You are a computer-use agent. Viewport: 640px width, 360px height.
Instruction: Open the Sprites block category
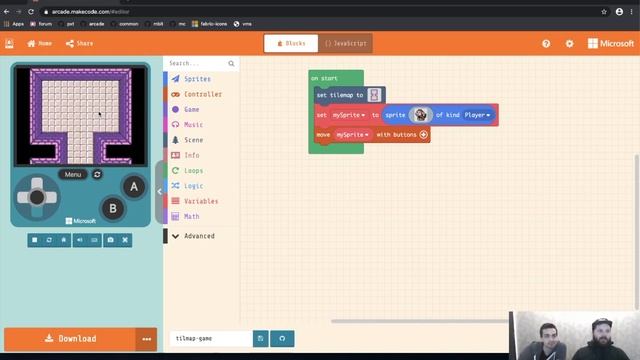point(201,79)
